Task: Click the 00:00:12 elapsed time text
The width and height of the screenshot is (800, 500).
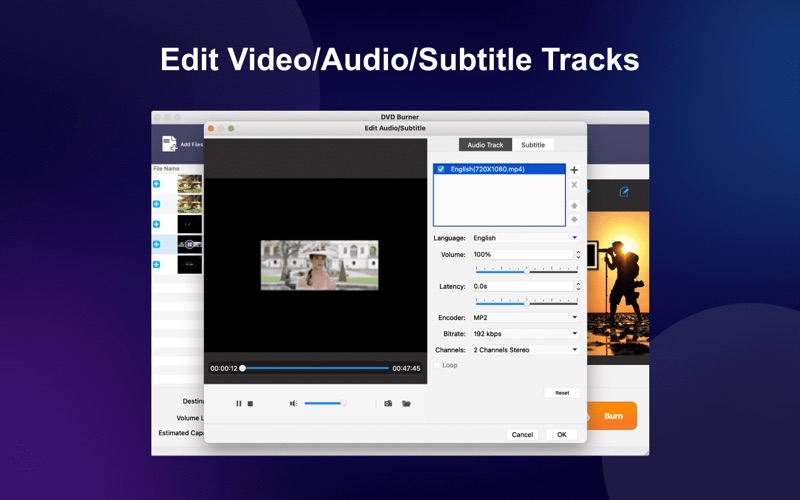Action: click(x=224, y=368)
